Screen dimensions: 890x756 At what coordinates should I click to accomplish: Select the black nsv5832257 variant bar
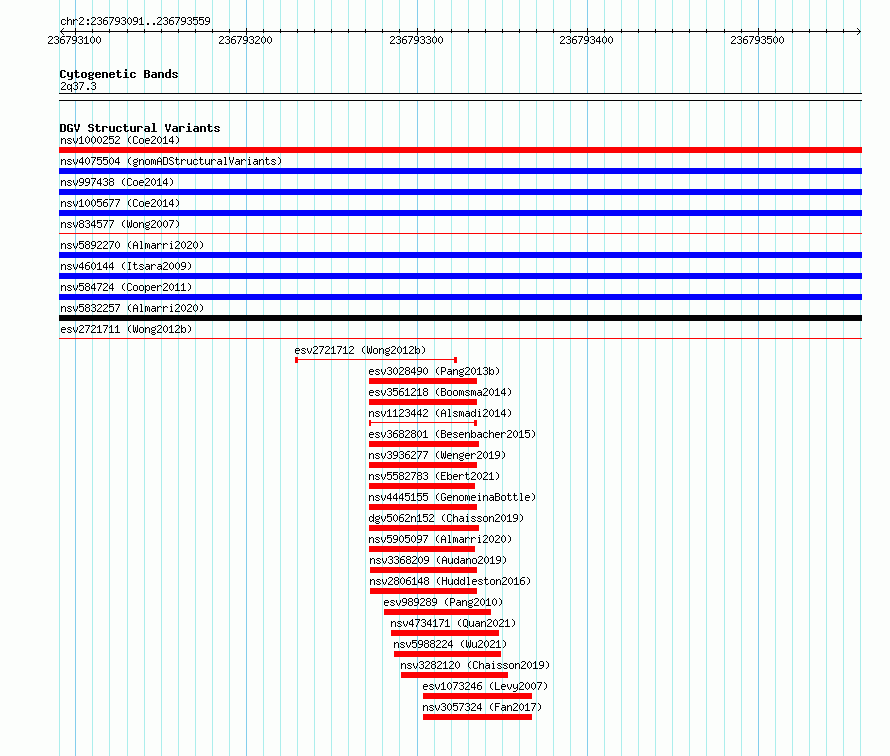click(460, 318)
